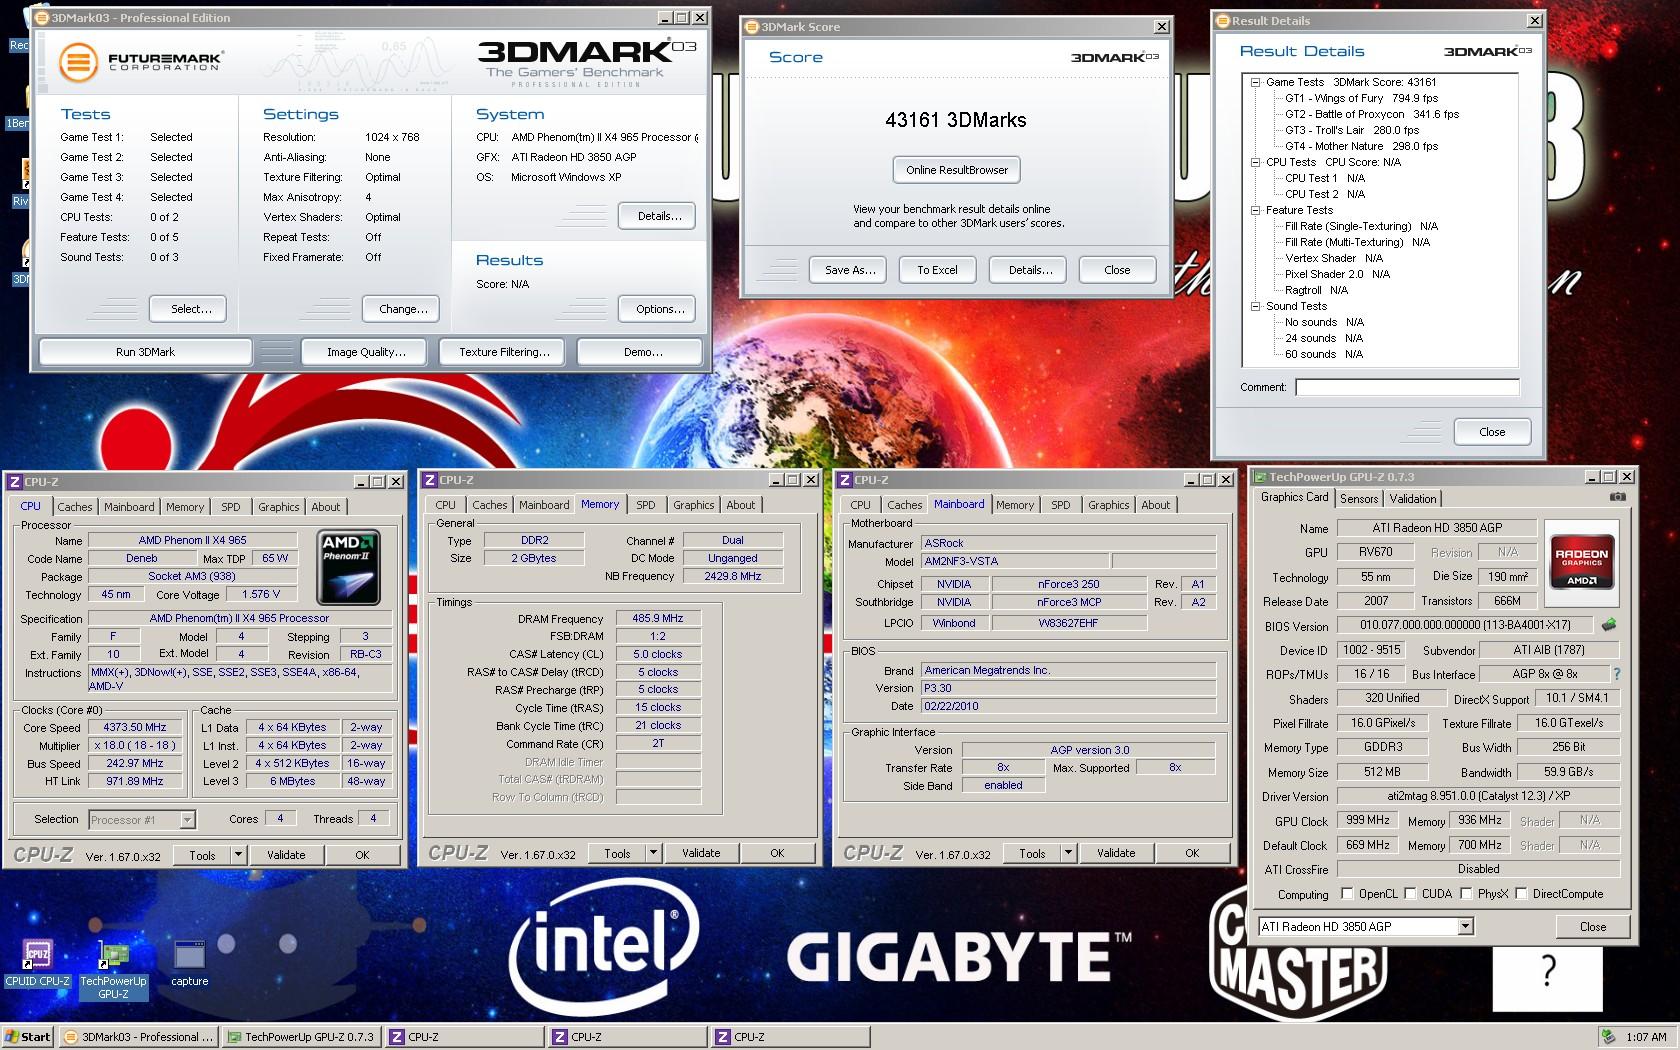
Task: Click the BIOS save chip icon in GPU-Z
Action: (1609, 625)
